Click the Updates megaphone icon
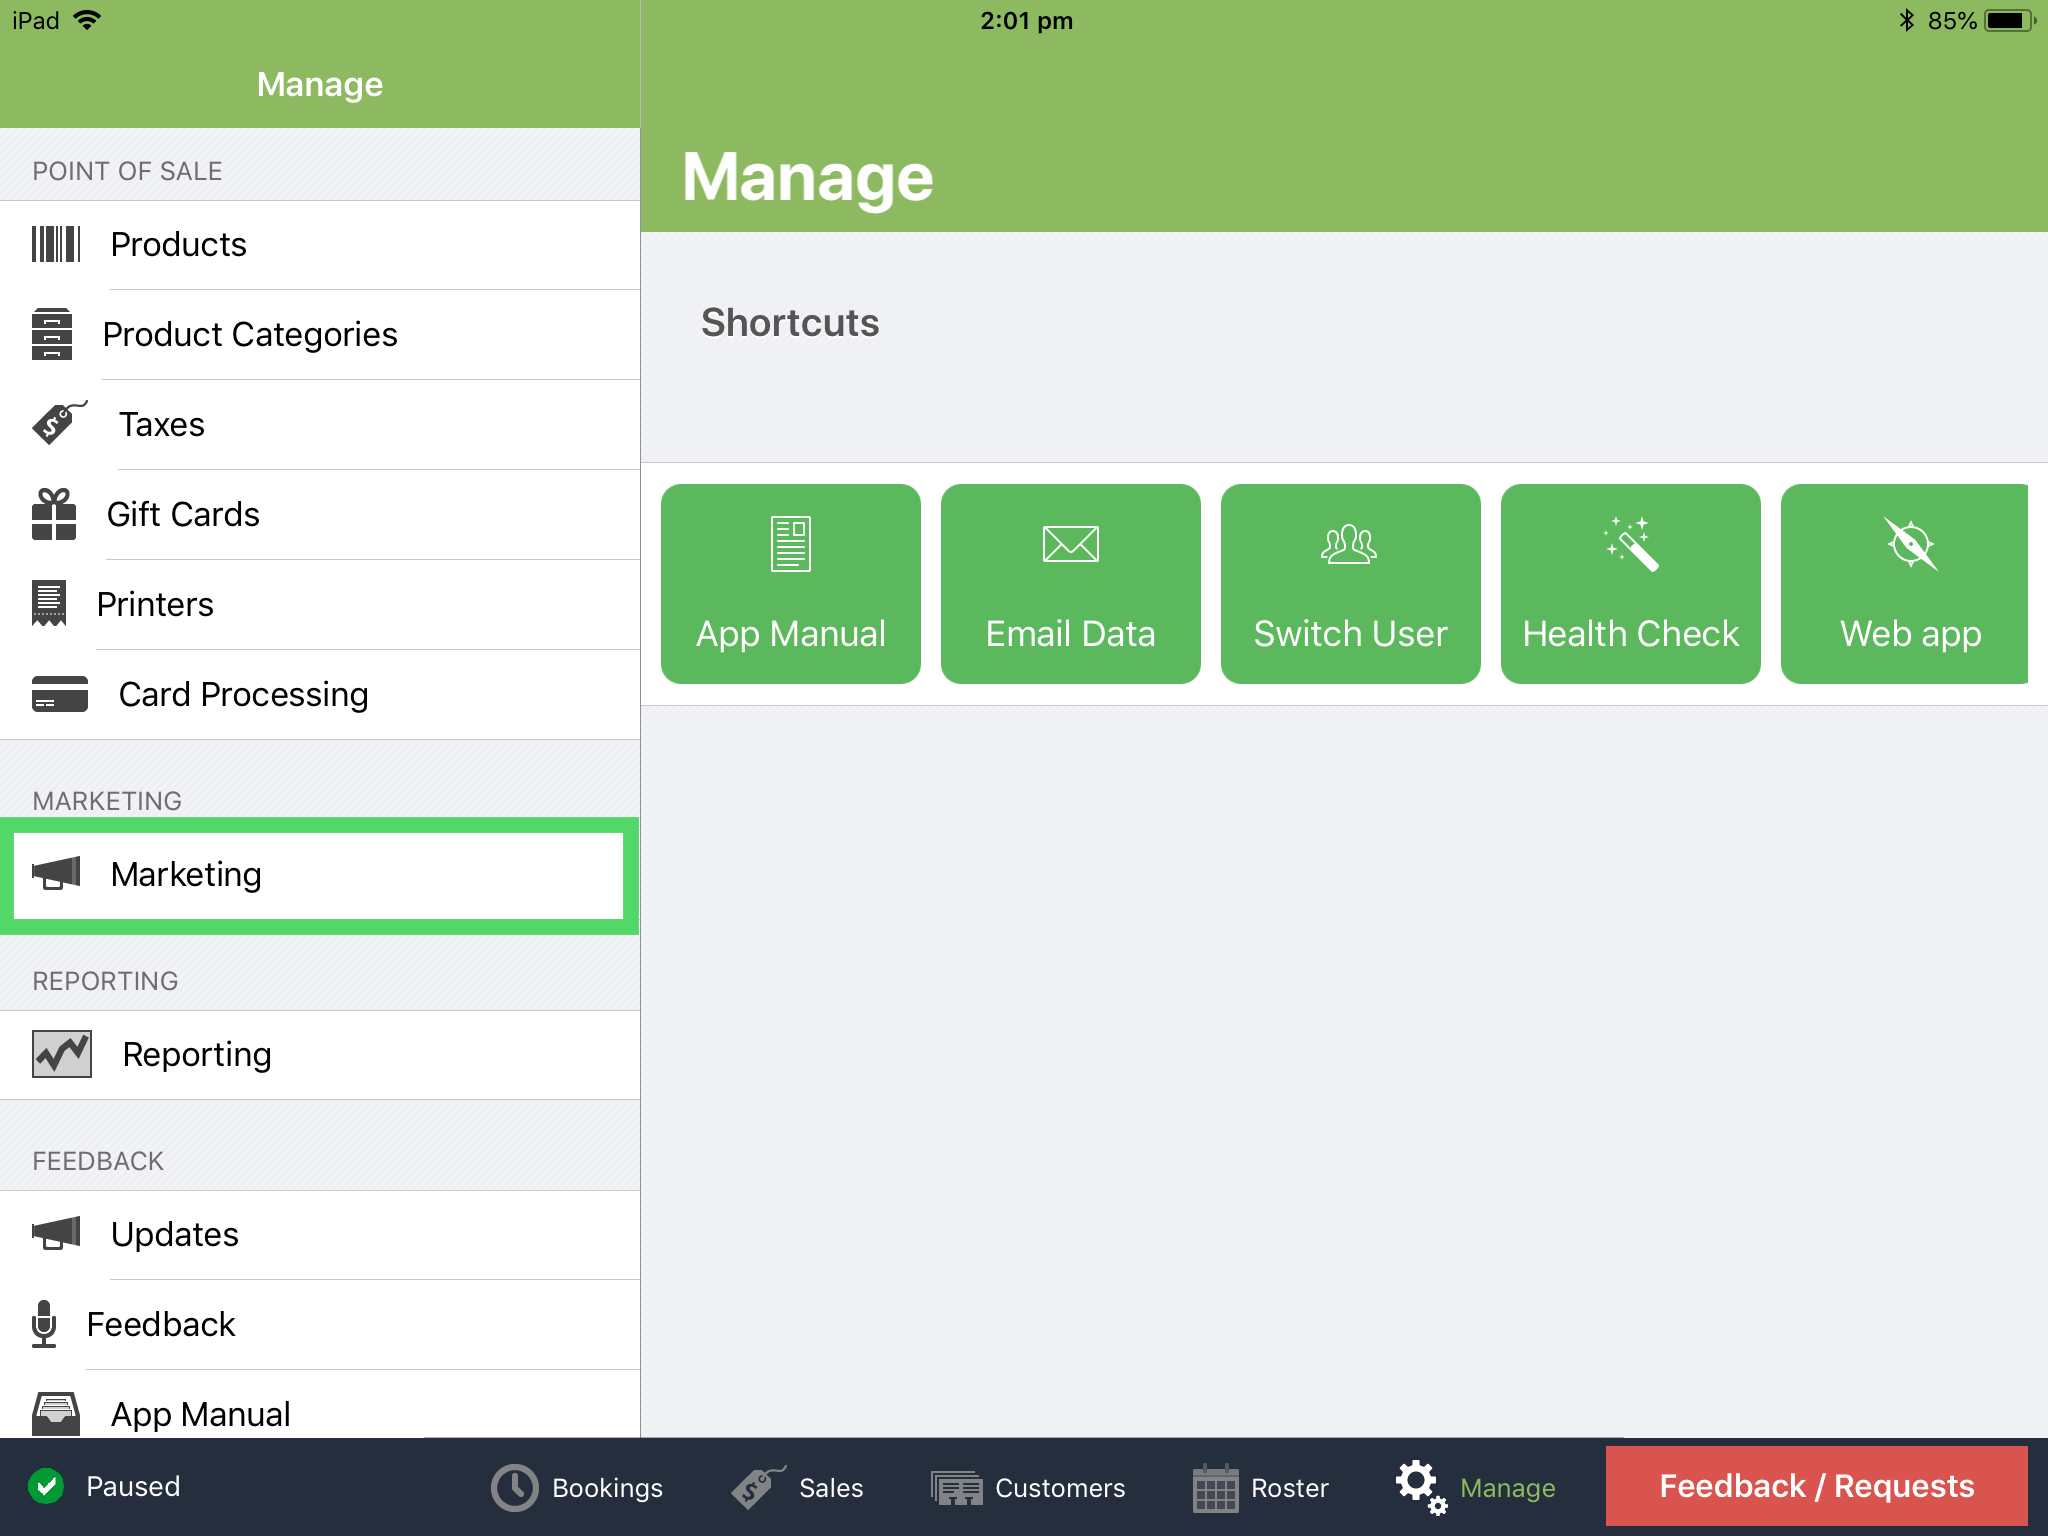This screenshot has width=2048, height=1536. 56,1233
